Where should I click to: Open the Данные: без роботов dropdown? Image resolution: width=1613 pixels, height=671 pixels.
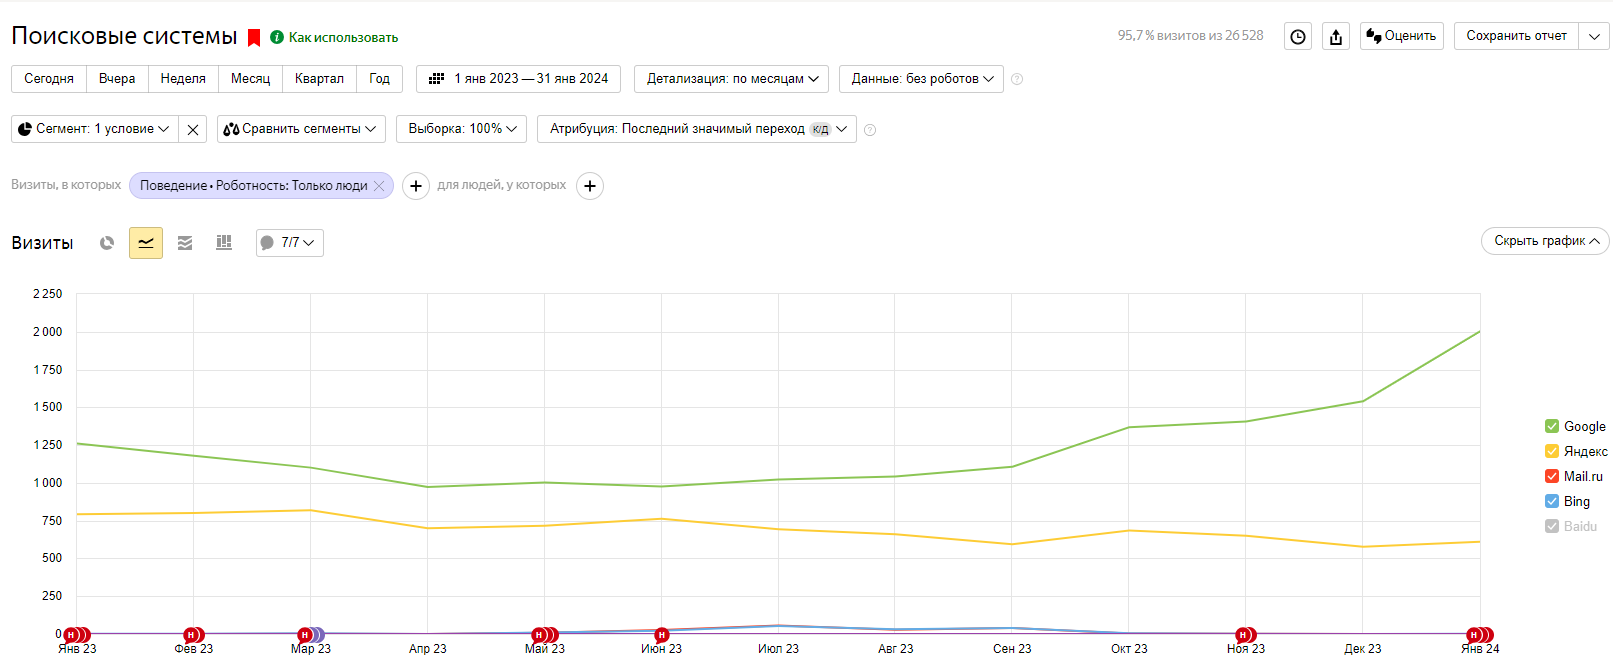click(x=921, y=79)
